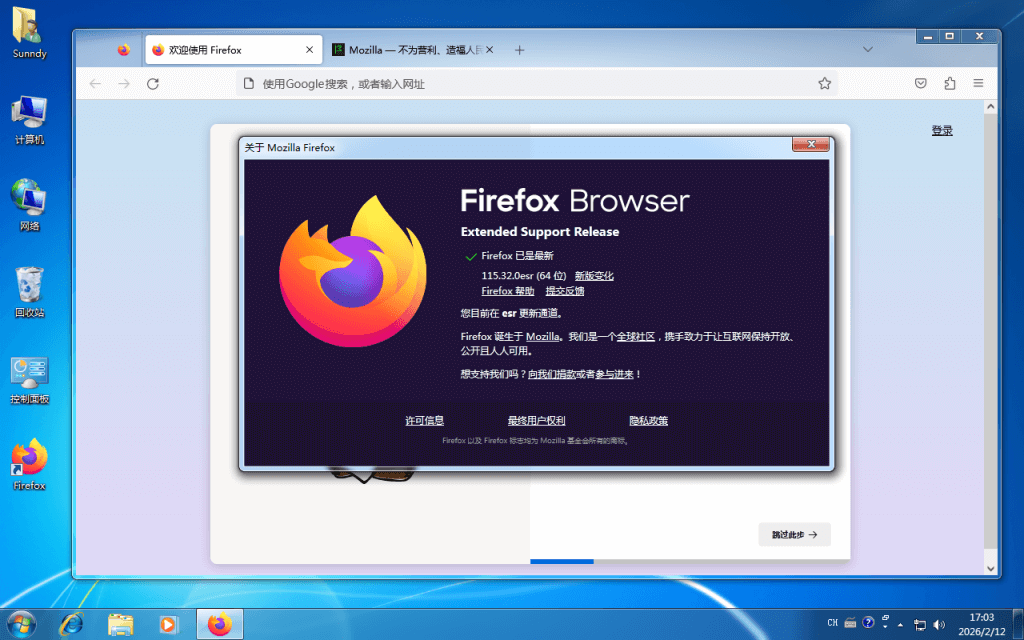Click the language bar help icon

click(x=868, y=622)
